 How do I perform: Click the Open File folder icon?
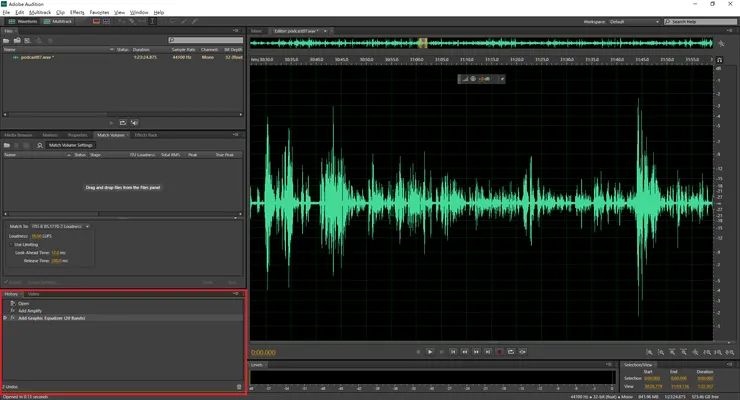[x=6, y=41]
